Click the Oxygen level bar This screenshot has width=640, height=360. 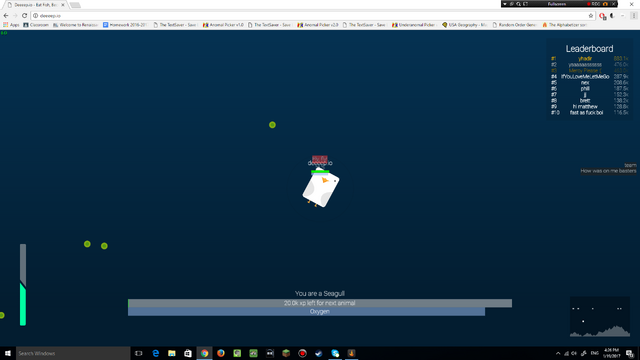click(306, 311)
